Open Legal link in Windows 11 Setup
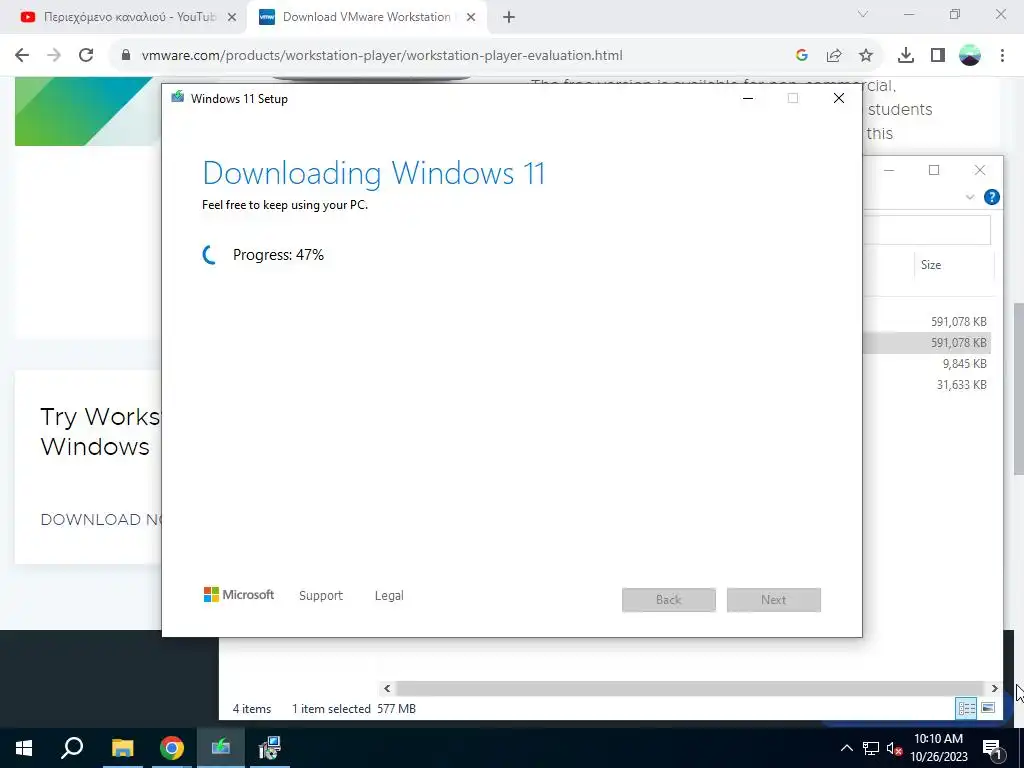 (389, 596)
